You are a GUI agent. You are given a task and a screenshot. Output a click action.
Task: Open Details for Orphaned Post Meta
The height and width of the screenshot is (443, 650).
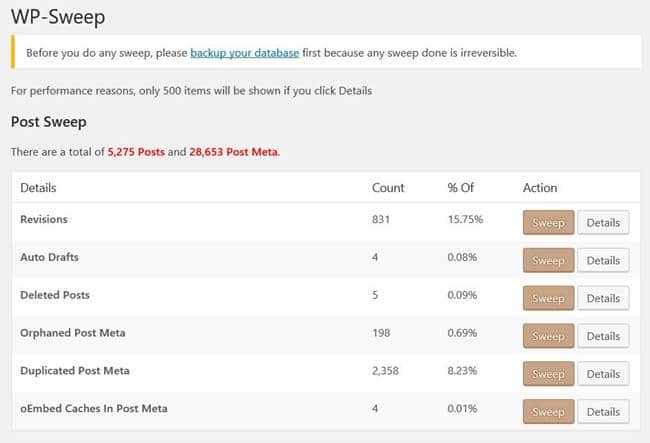tap(603, 336)
